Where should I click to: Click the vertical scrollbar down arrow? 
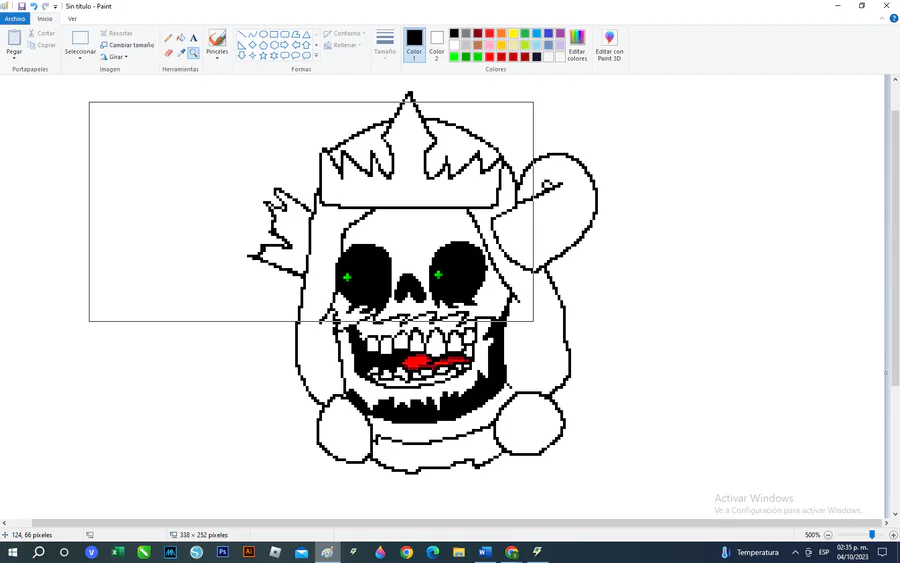(895, 515)
